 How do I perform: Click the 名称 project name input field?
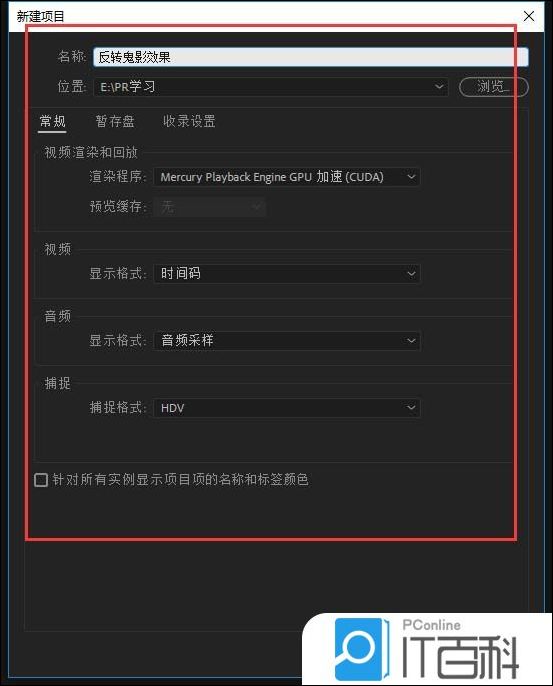click(310, 57)
